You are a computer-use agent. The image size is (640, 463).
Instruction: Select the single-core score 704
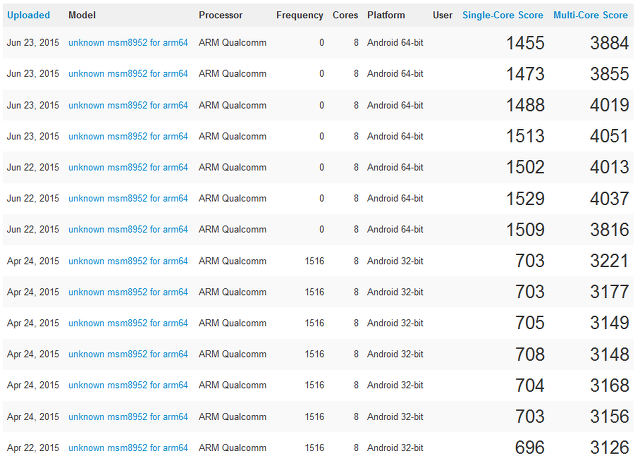click(530, 385)
